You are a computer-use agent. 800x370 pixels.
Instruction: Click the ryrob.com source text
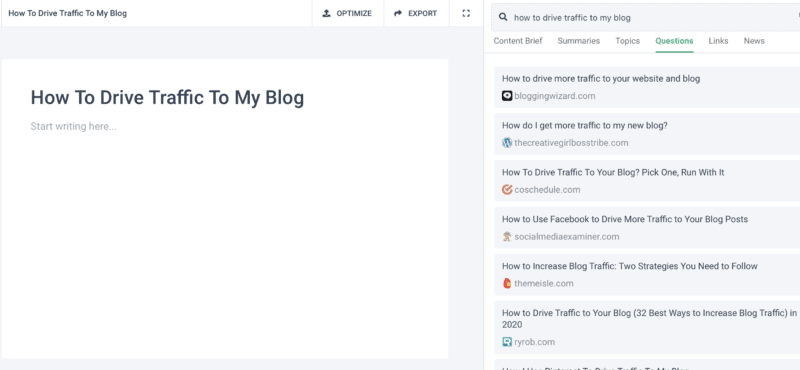534,342
